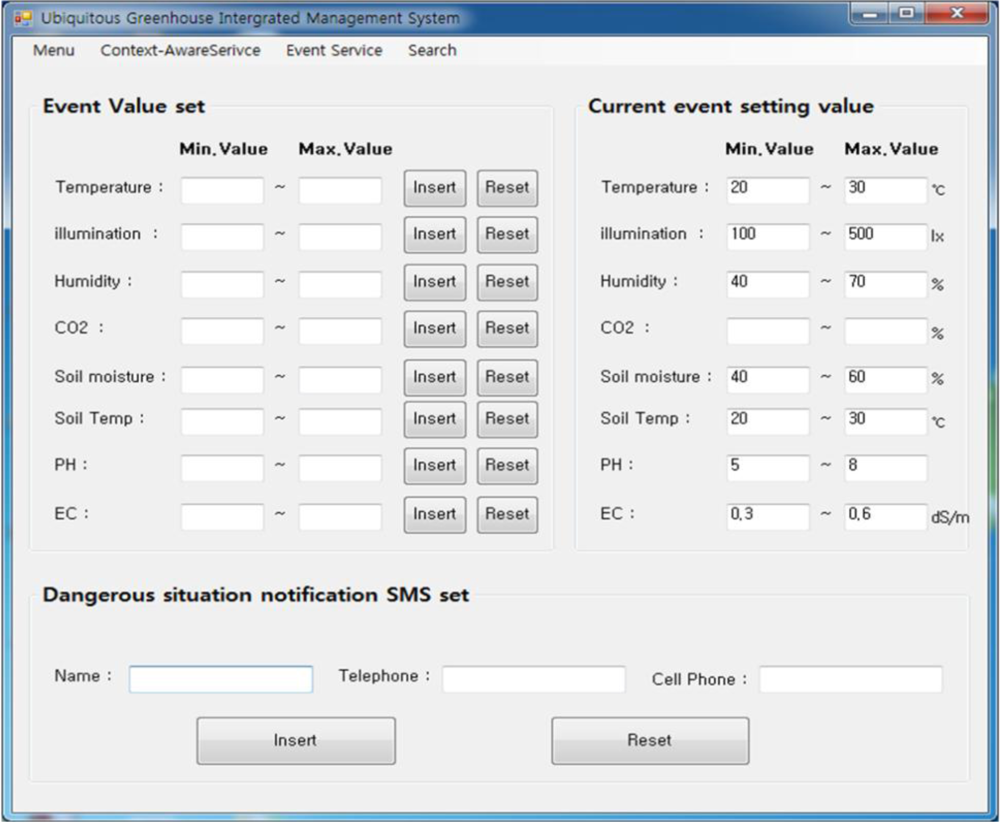Click the Telephone input field
Screen dimensions: 1000x822
[x=534, y=680]
